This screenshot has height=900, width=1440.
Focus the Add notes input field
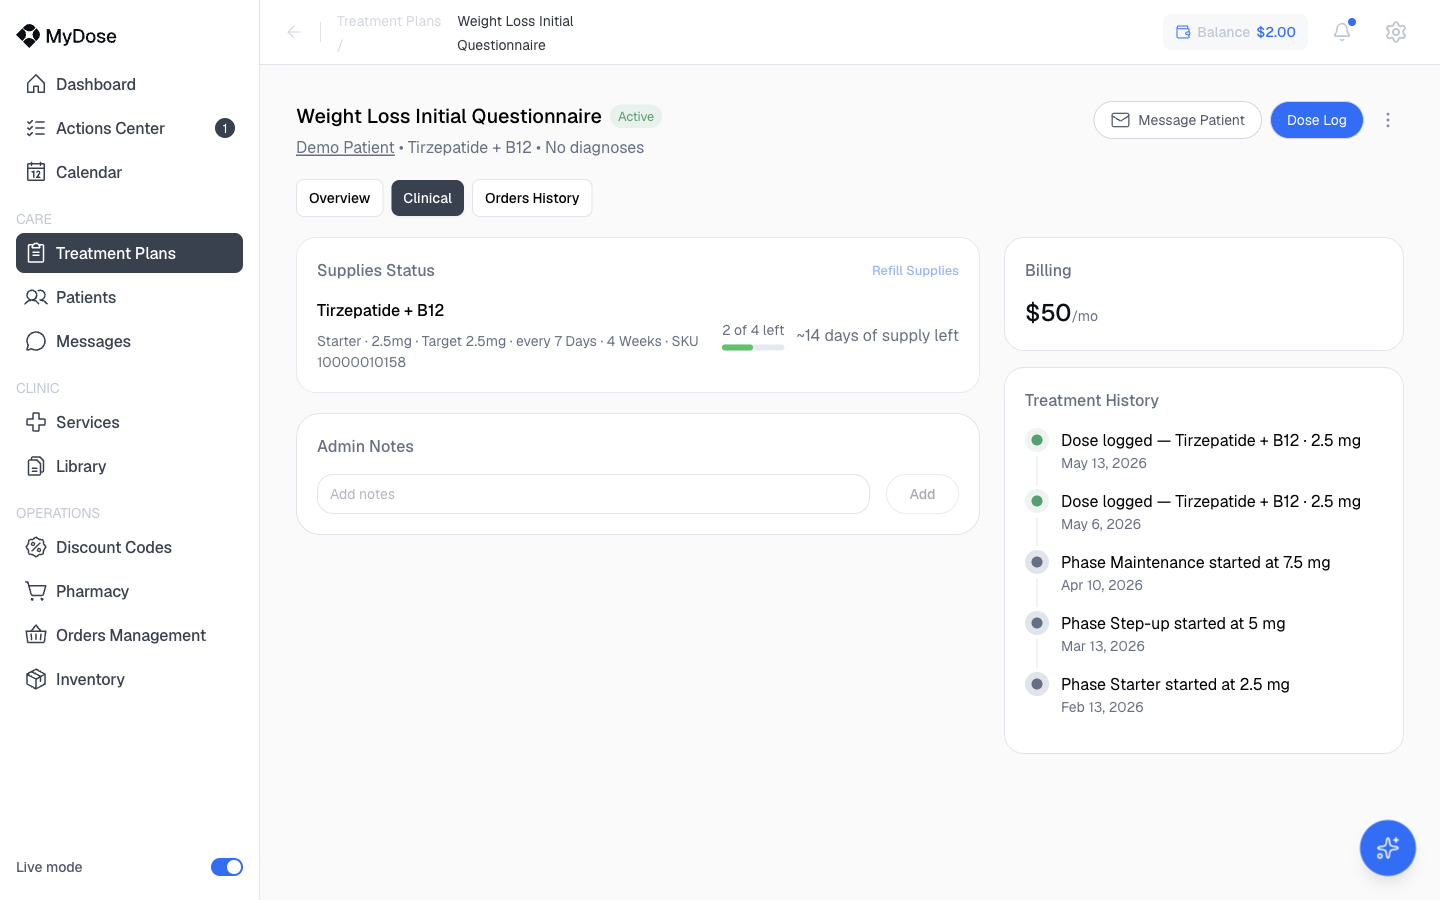(593, 494)
